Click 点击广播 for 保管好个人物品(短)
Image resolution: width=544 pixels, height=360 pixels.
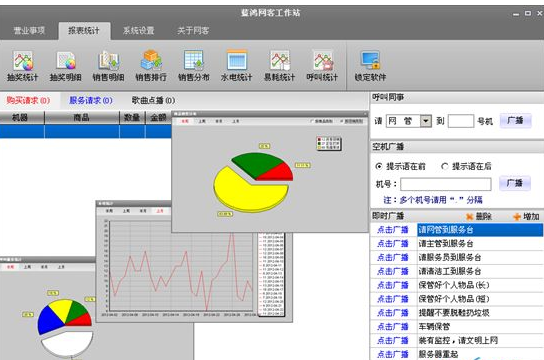click(x=393, y=299)
